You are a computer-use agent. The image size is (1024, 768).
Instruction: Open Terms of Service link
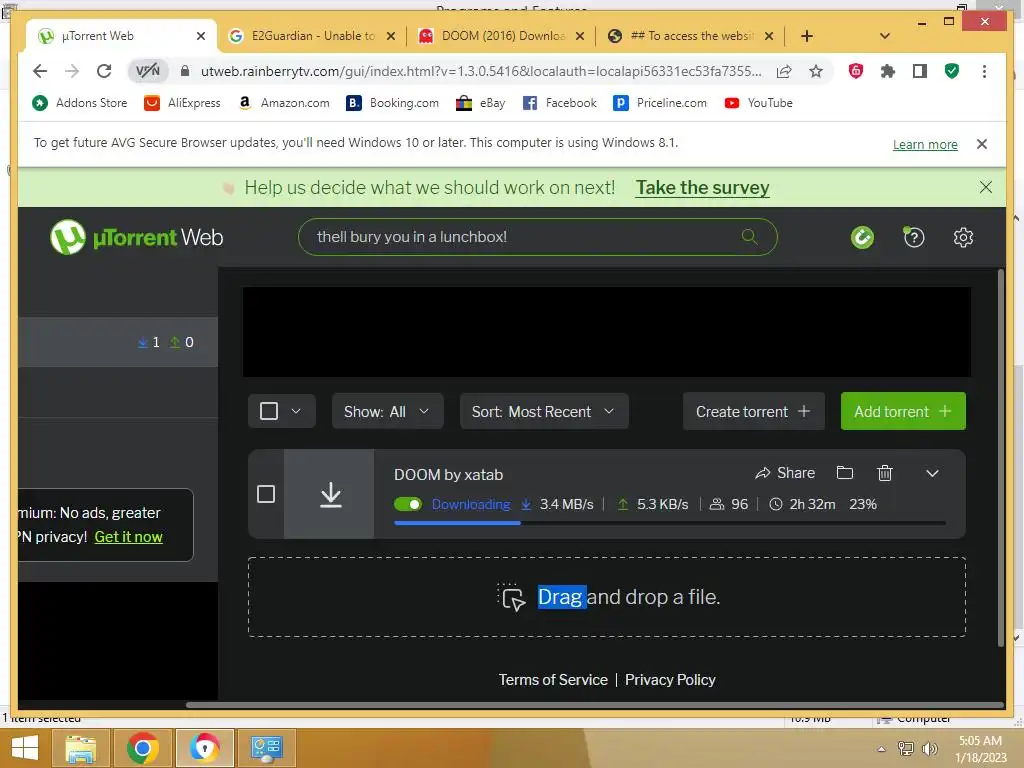552,680
